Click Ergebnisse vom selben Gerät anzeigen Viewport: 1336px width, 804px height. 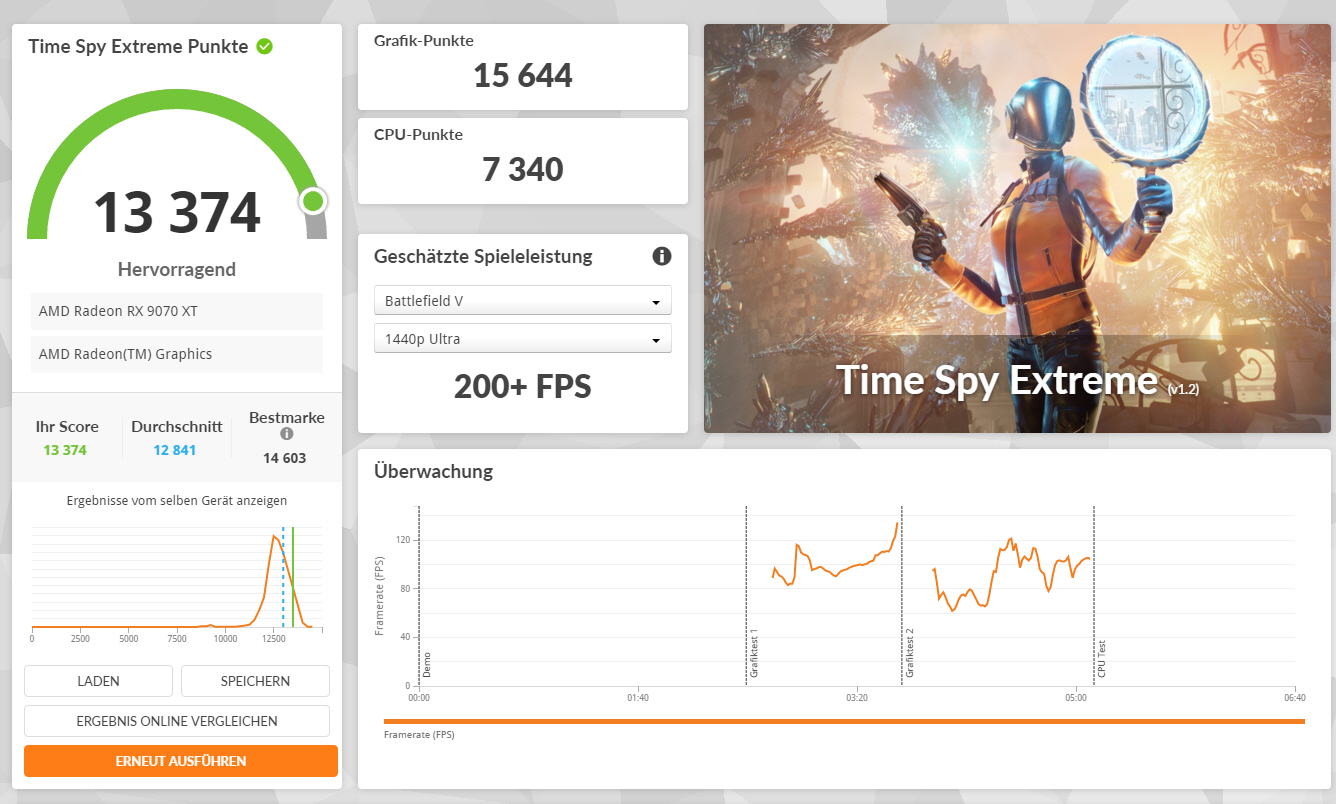pos(177,500)
